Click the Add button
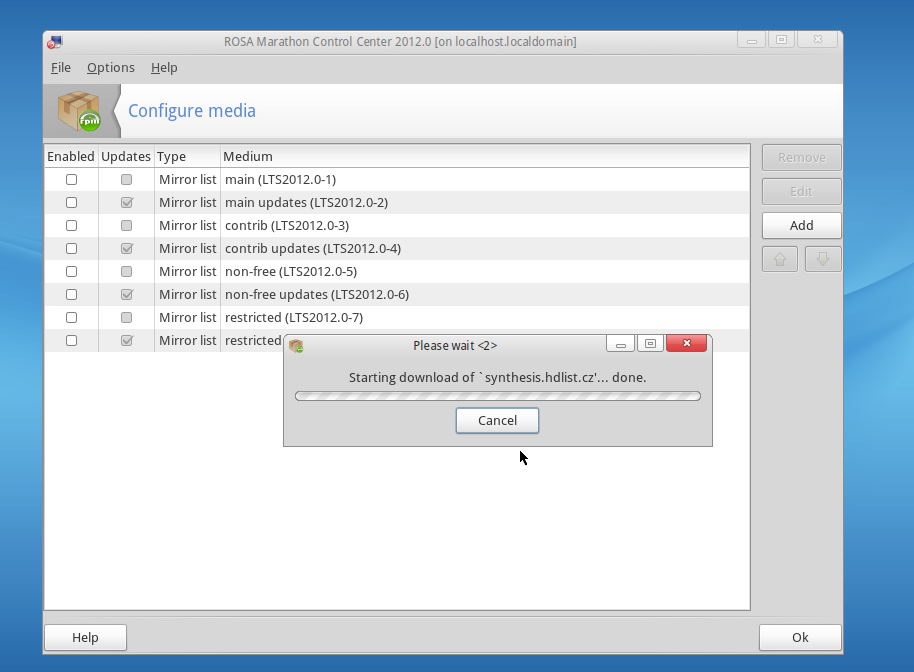The image size is (914, 672). click(801, 226)
